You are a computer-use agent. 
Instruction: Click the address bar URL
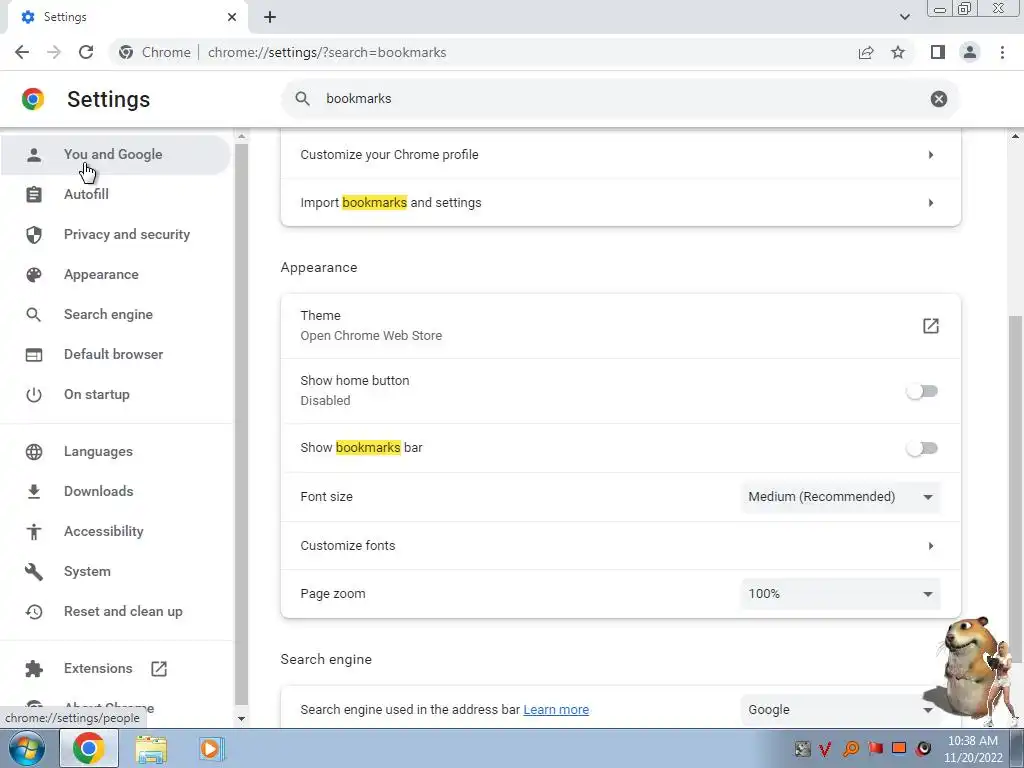pyautogui.click(x=327, y=52)
